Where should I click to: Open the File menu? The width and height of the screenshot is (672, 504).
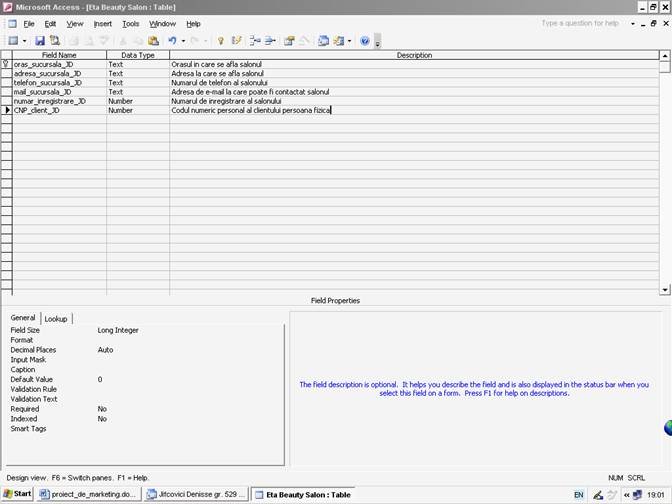[29, 24]
